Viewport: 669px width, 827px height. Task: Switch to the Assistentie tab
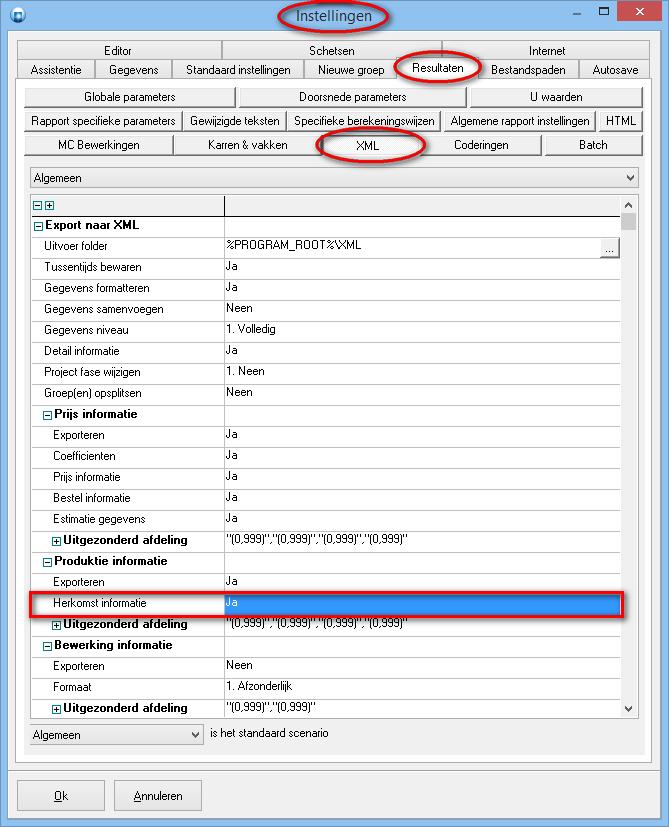pos(56,70)
